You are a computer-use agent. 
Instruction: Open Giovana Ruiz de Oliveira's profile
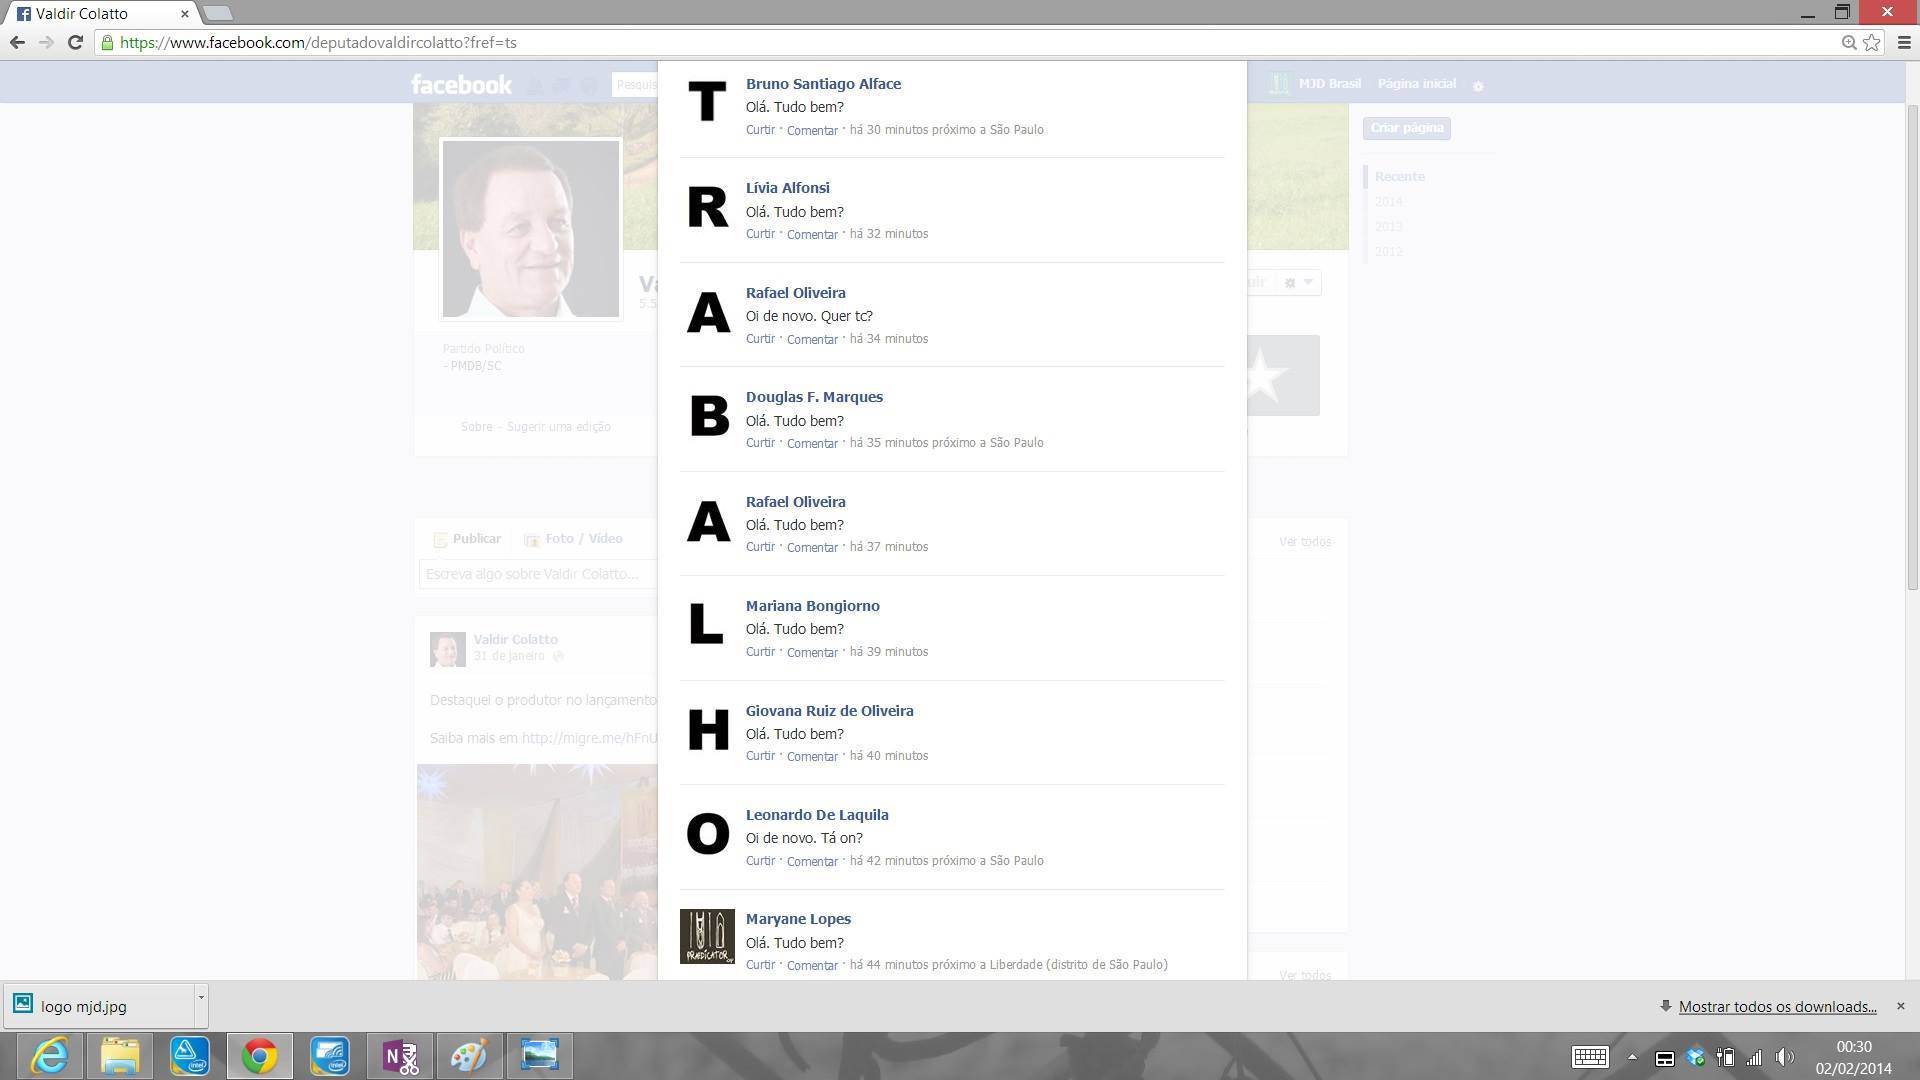[x=829, y=711]
